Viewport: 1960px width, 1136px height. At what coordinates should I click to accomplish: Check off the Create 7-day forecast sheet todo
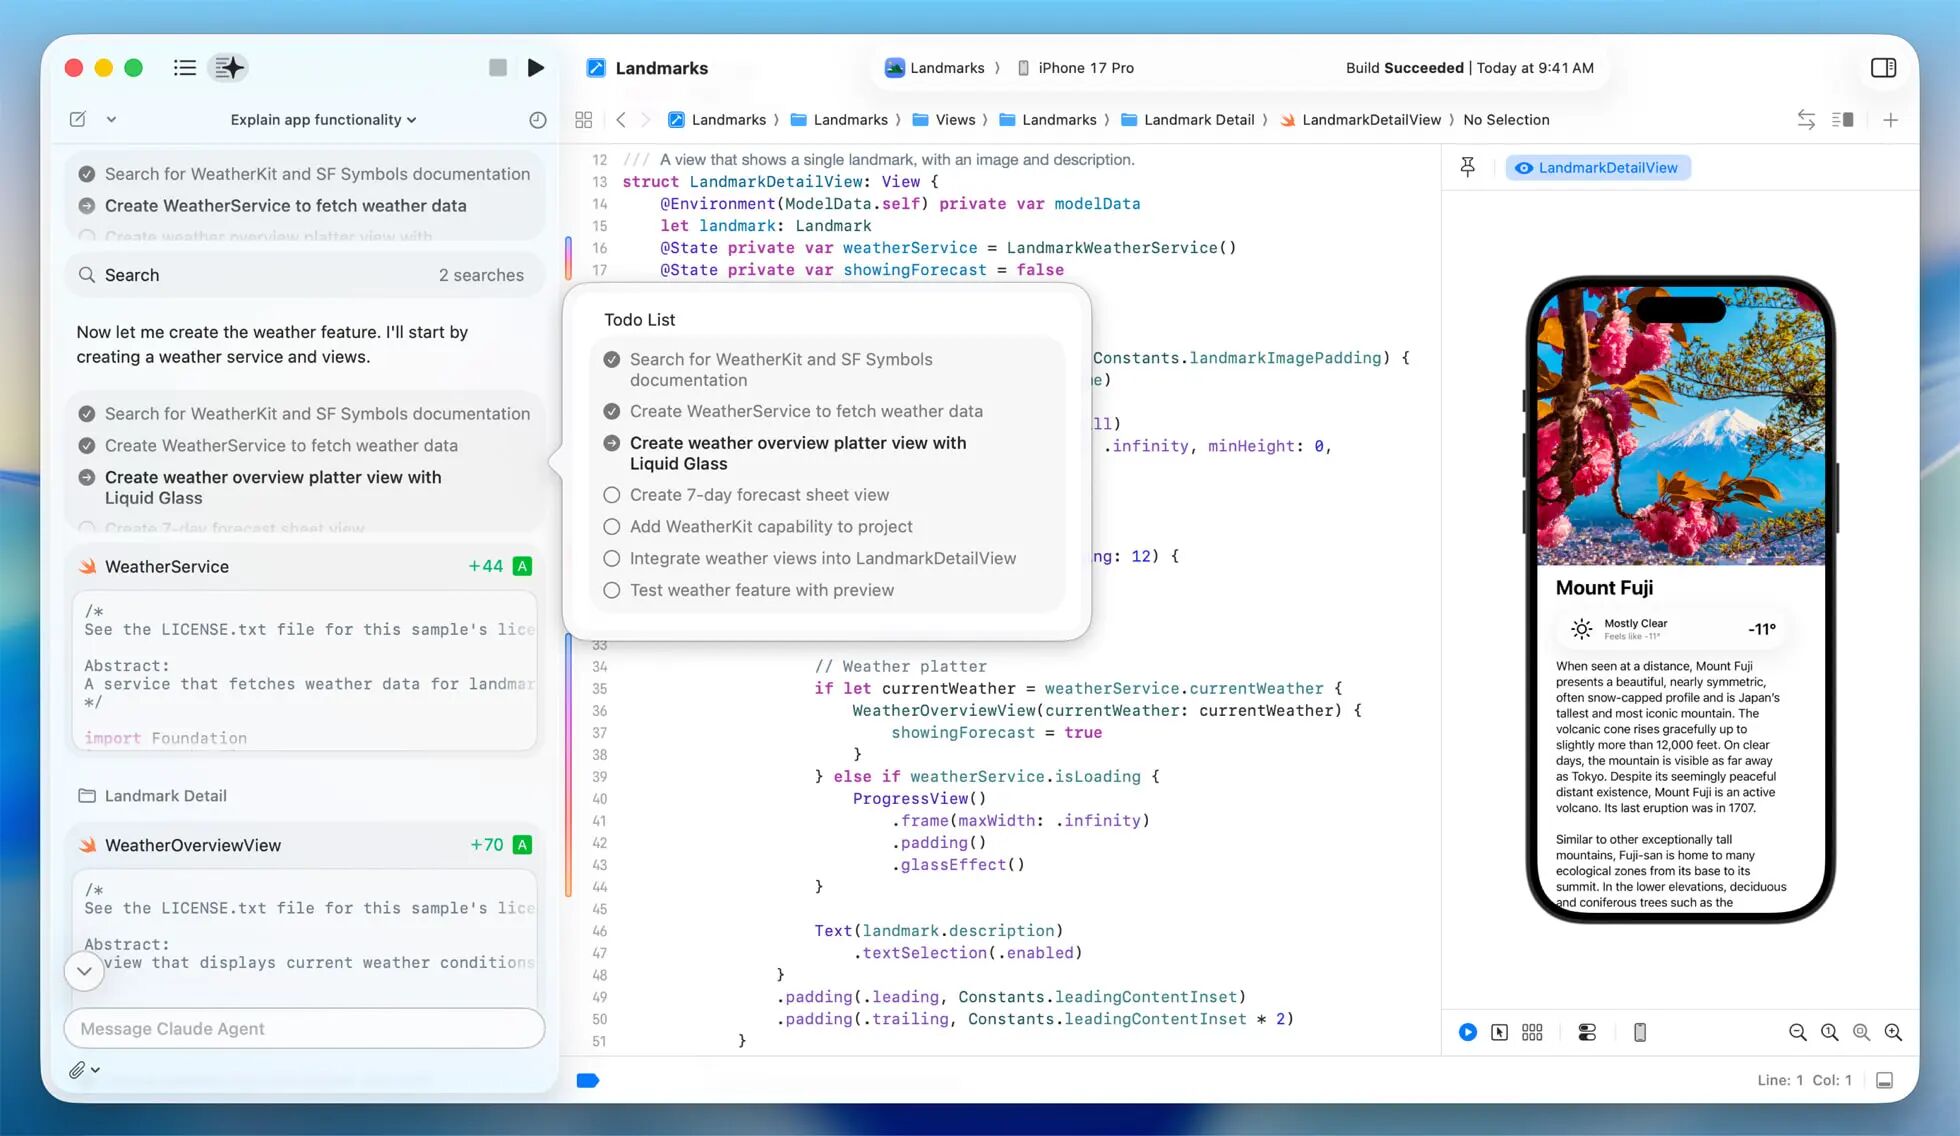pos(612,494)
